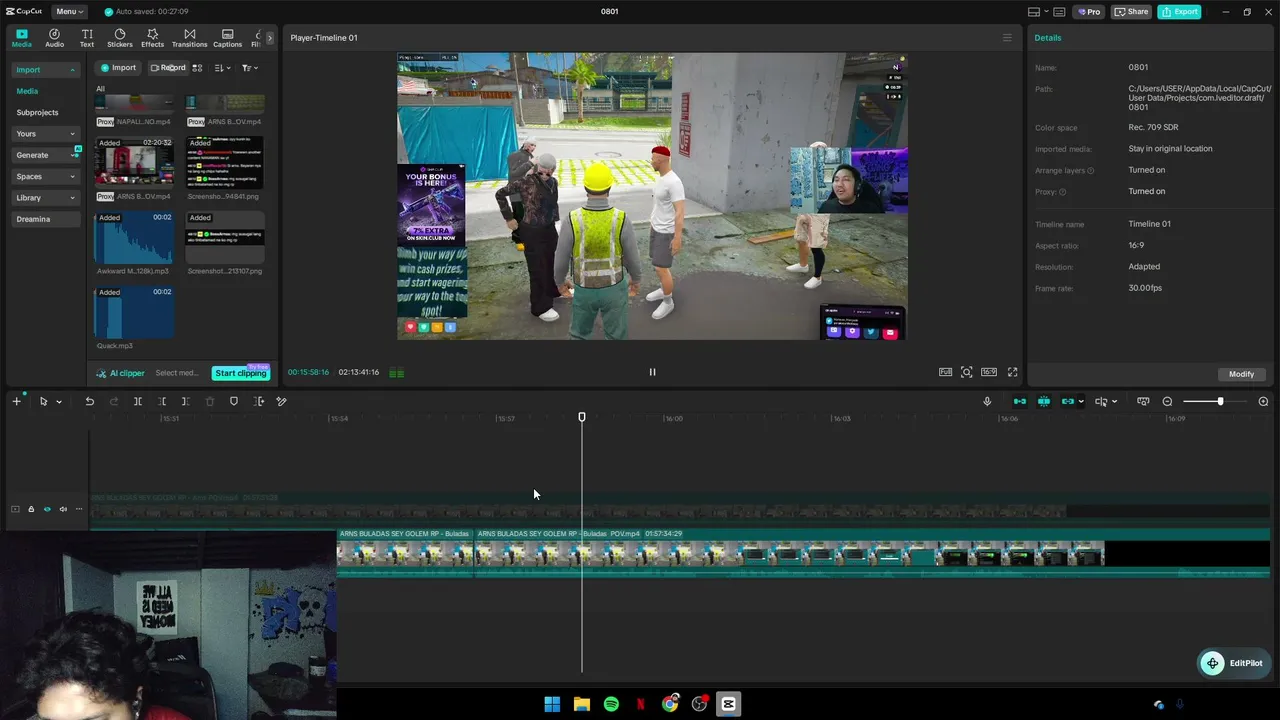Open the AI clipper tool
This screenshot has width=1280, height=720.
click(x=121, y=373)
